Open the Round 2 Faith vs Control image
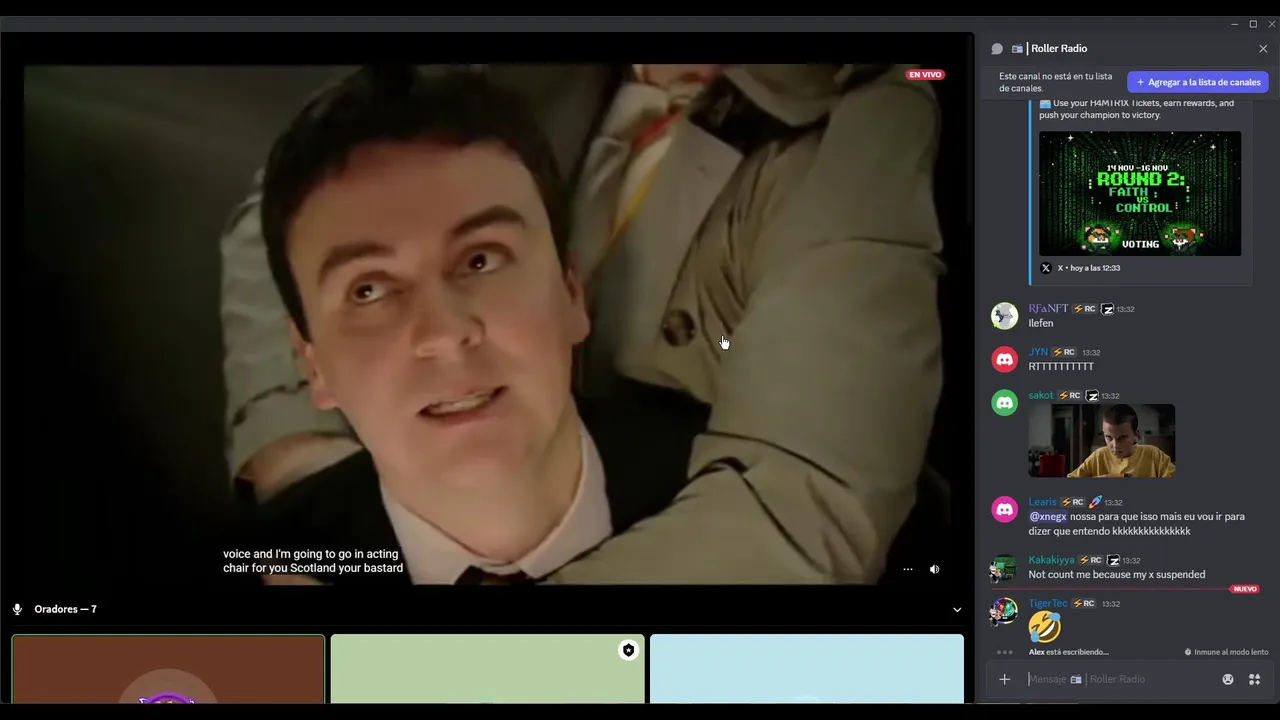 1140,193
